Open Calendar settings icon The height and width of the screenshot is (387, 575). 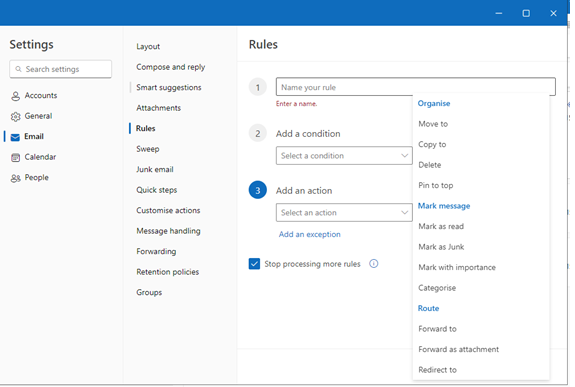coord(15,158)
